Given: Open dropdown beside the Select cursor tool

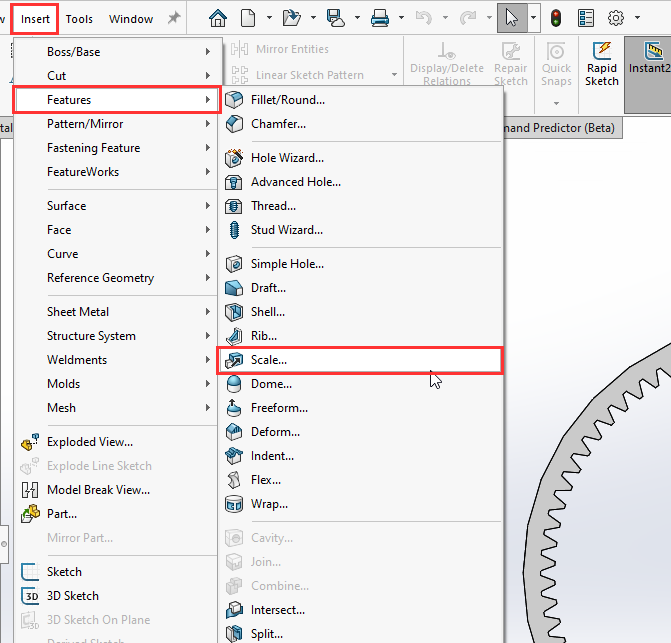Looking at the screenshot, I should pyautogui.click(x=534, y=18).
